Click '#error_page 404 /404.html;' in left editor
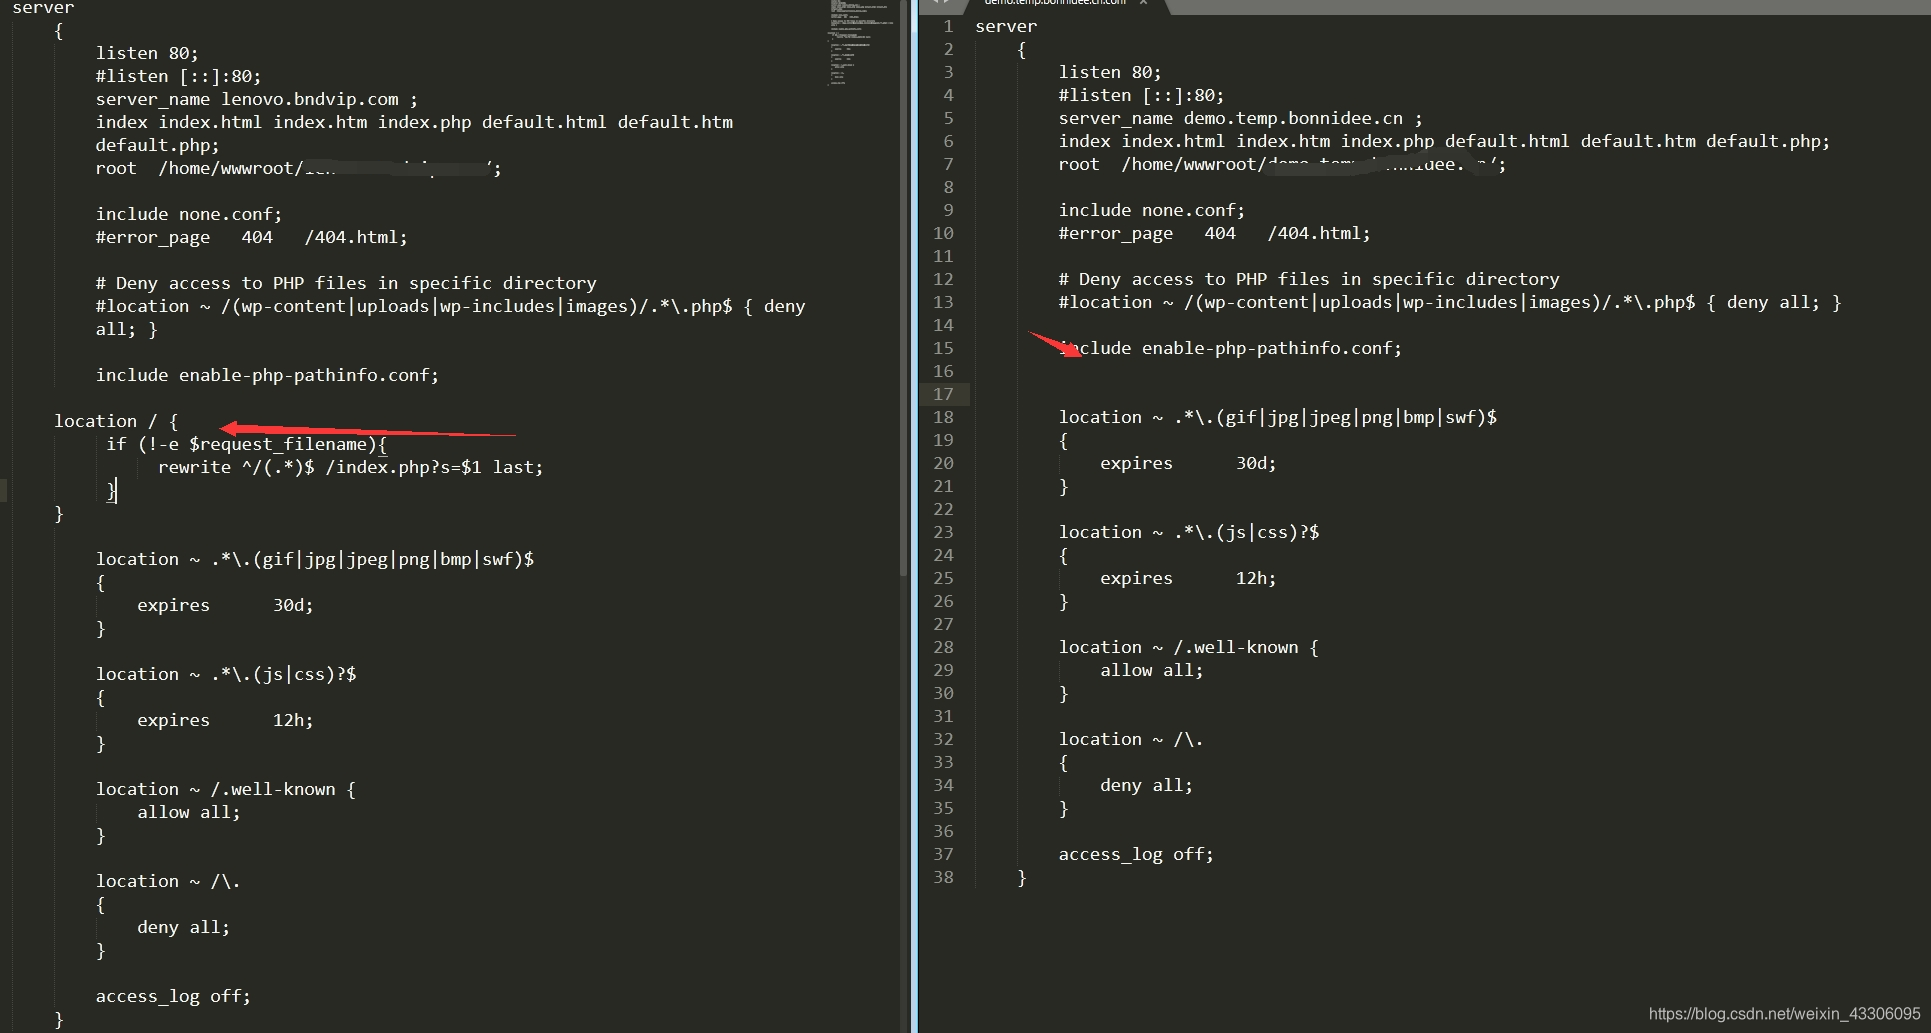Screen dimensions: 1931x1033 point(252,237)
